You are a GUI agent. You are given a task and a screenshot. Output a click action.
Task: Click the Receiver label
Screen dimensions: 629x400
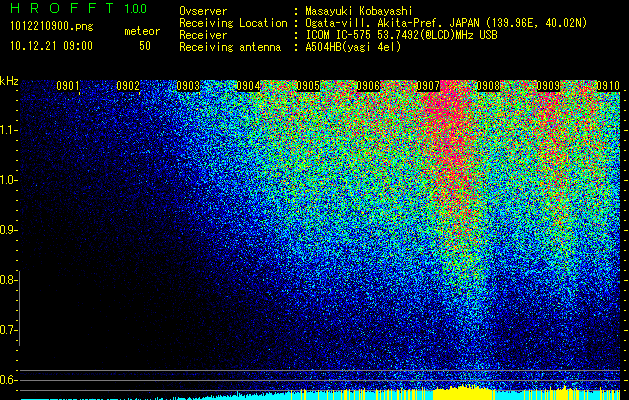(x=203, y=35)
